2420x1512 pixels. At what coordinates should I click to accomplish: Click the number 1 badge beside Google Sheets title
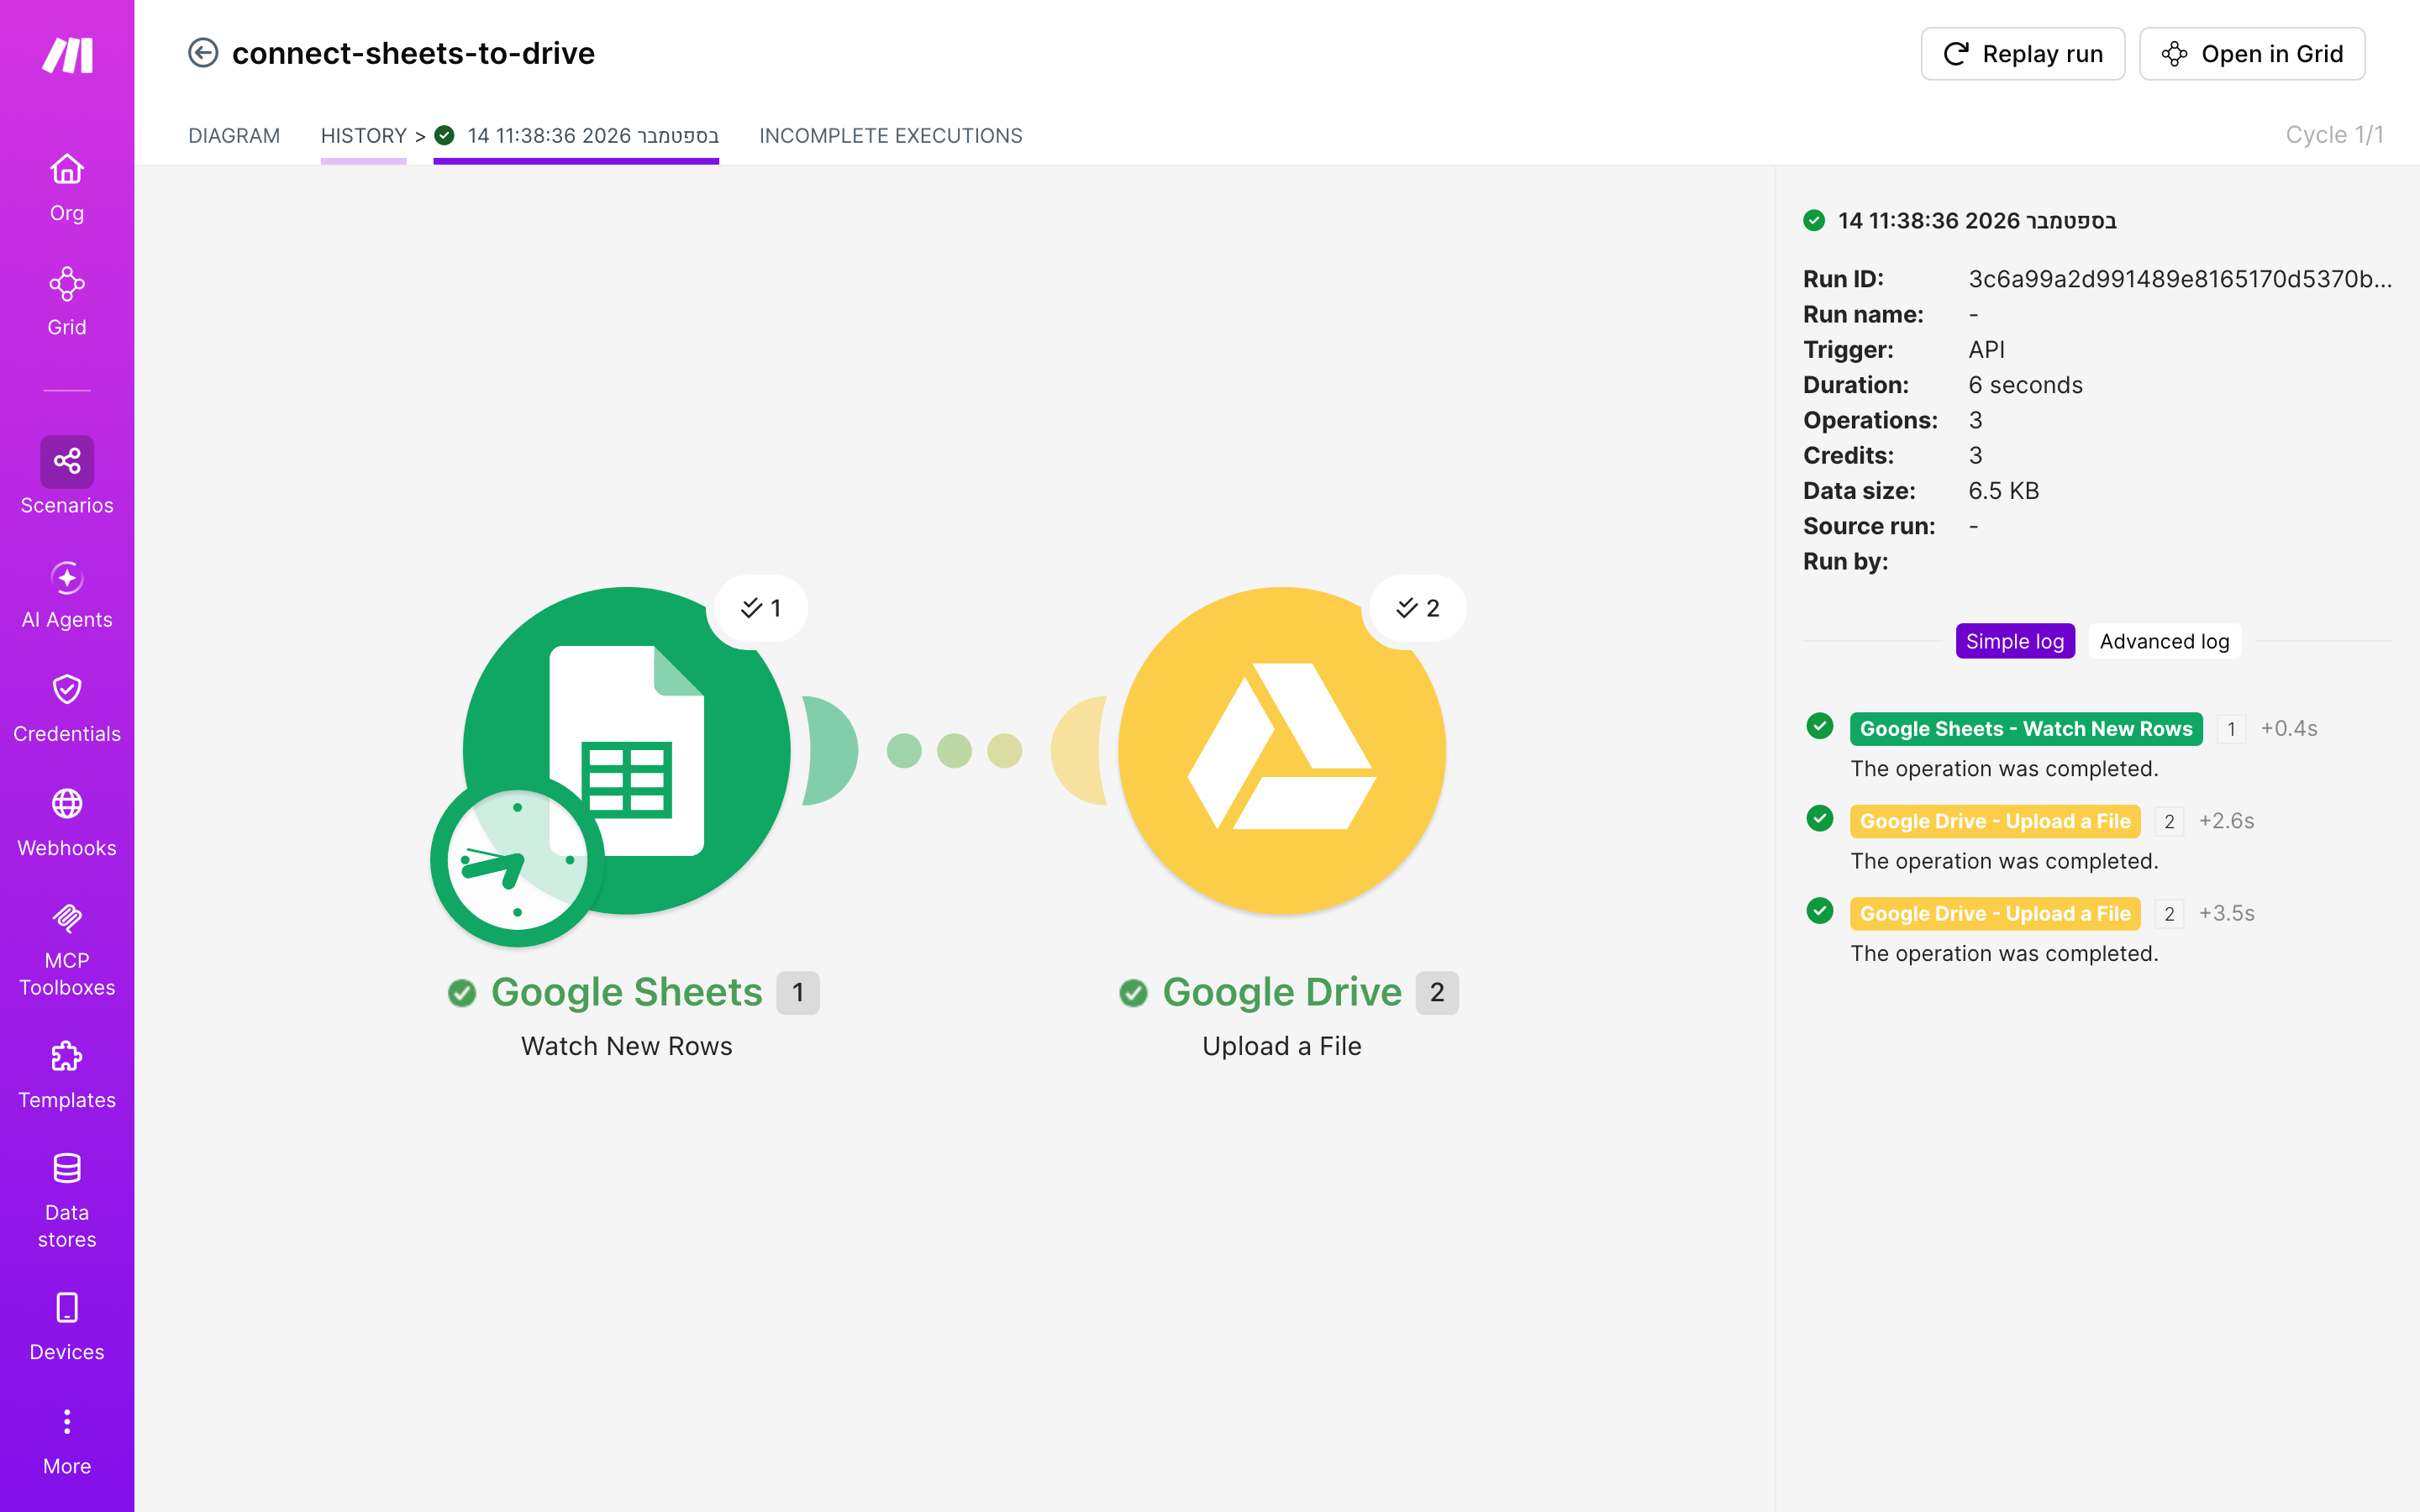798,993
